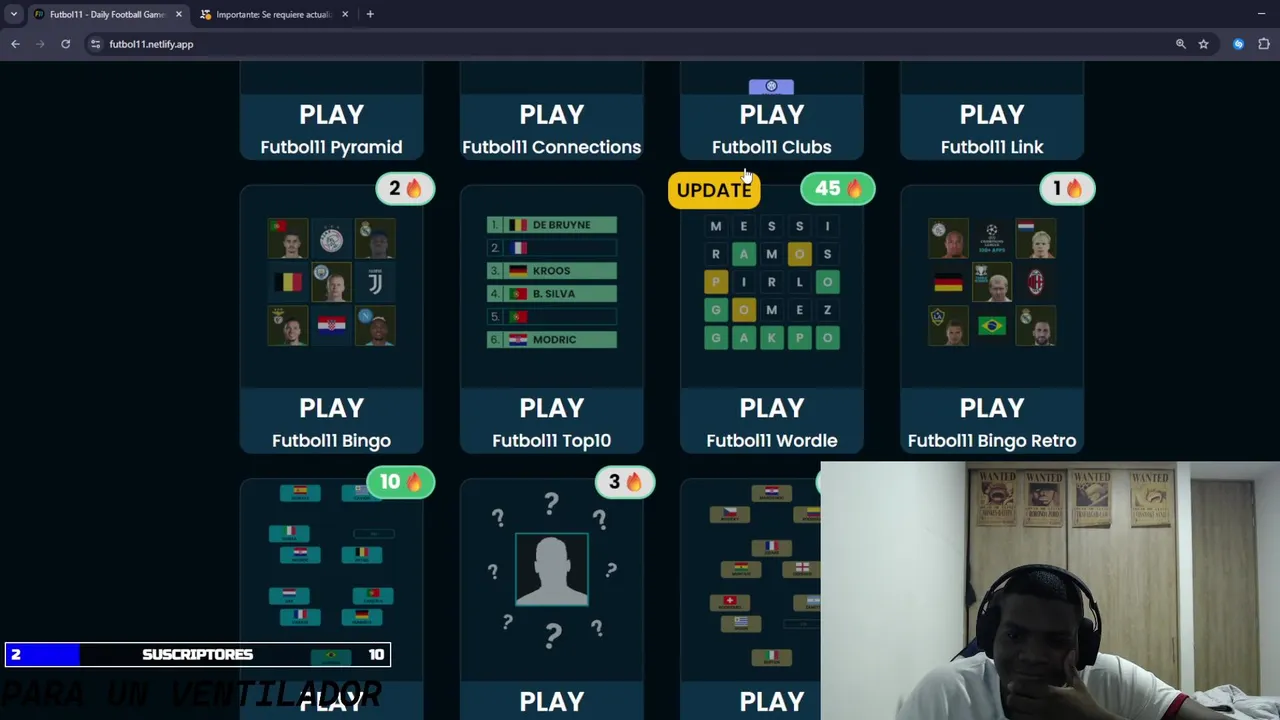Click the 2 streak flame badge on Bingo
Screen dimensions: 1280x720
[x=405, y=188]
